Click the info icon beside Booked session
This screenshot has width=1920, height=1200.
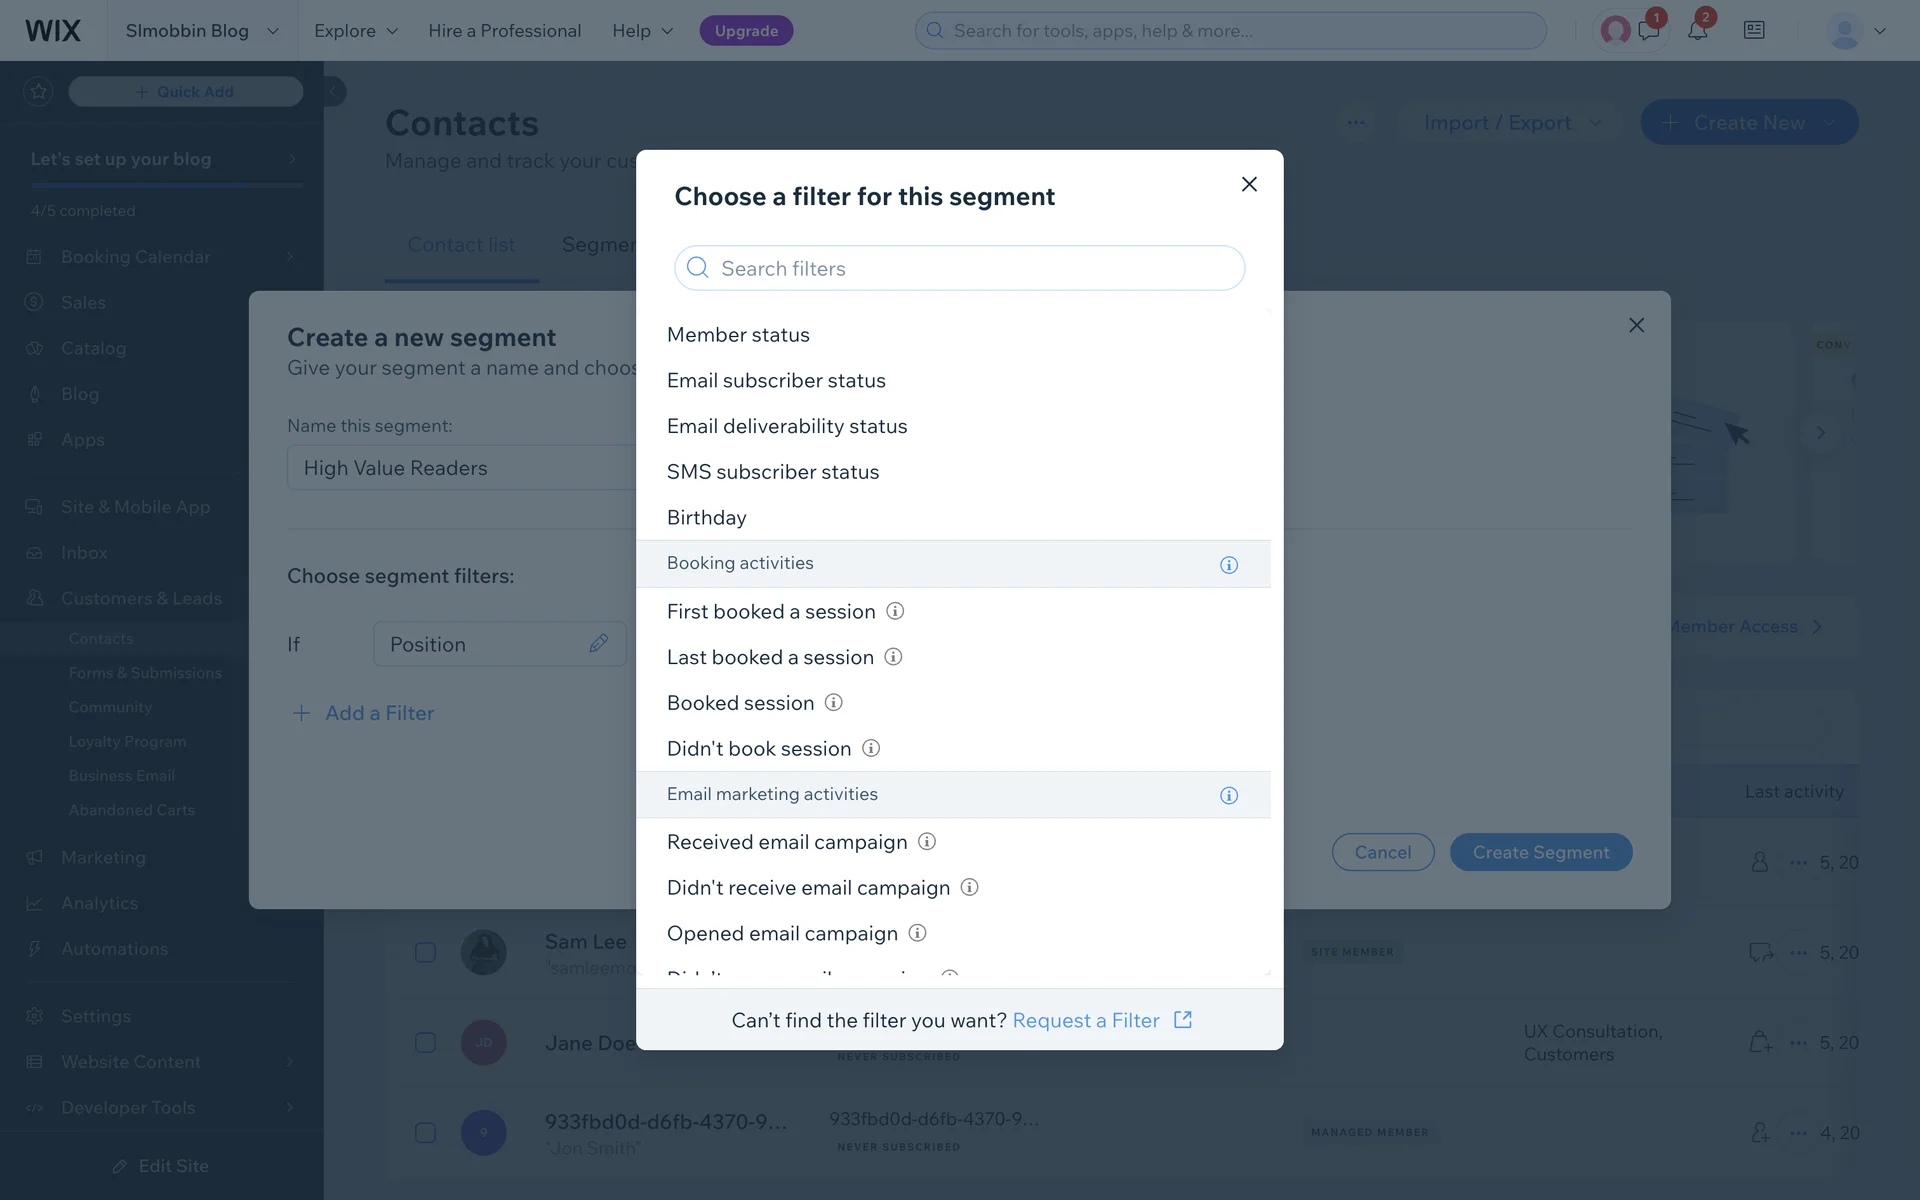click(x=833, y=702)
